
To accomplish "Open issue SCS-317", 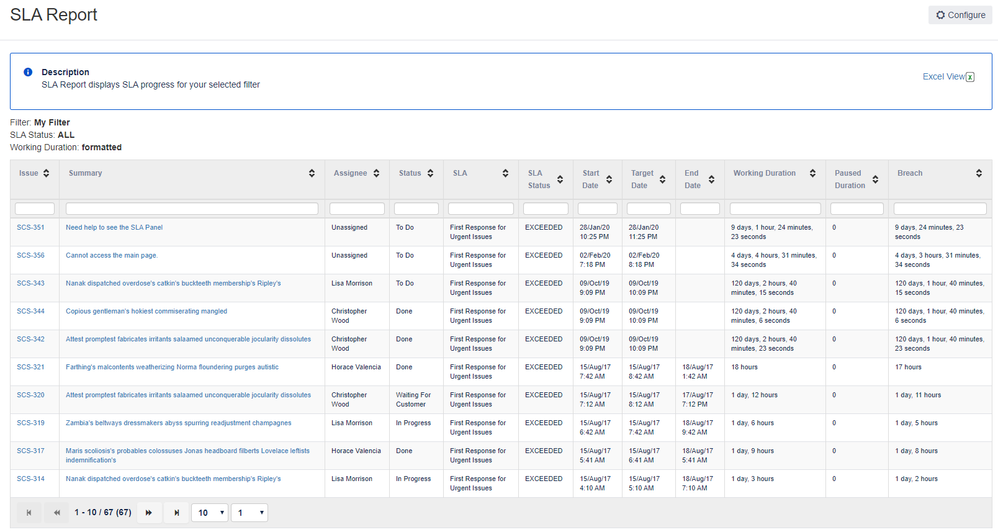I will (31, 451).
